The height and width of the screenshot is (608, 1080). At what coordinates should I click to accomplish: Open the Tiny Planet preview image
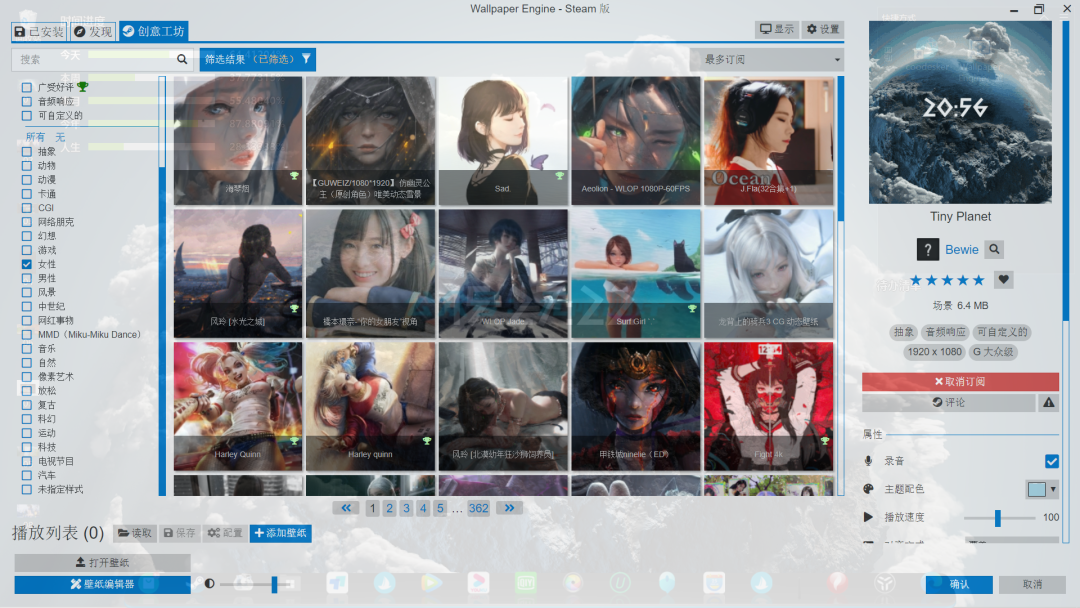[960, 112]
